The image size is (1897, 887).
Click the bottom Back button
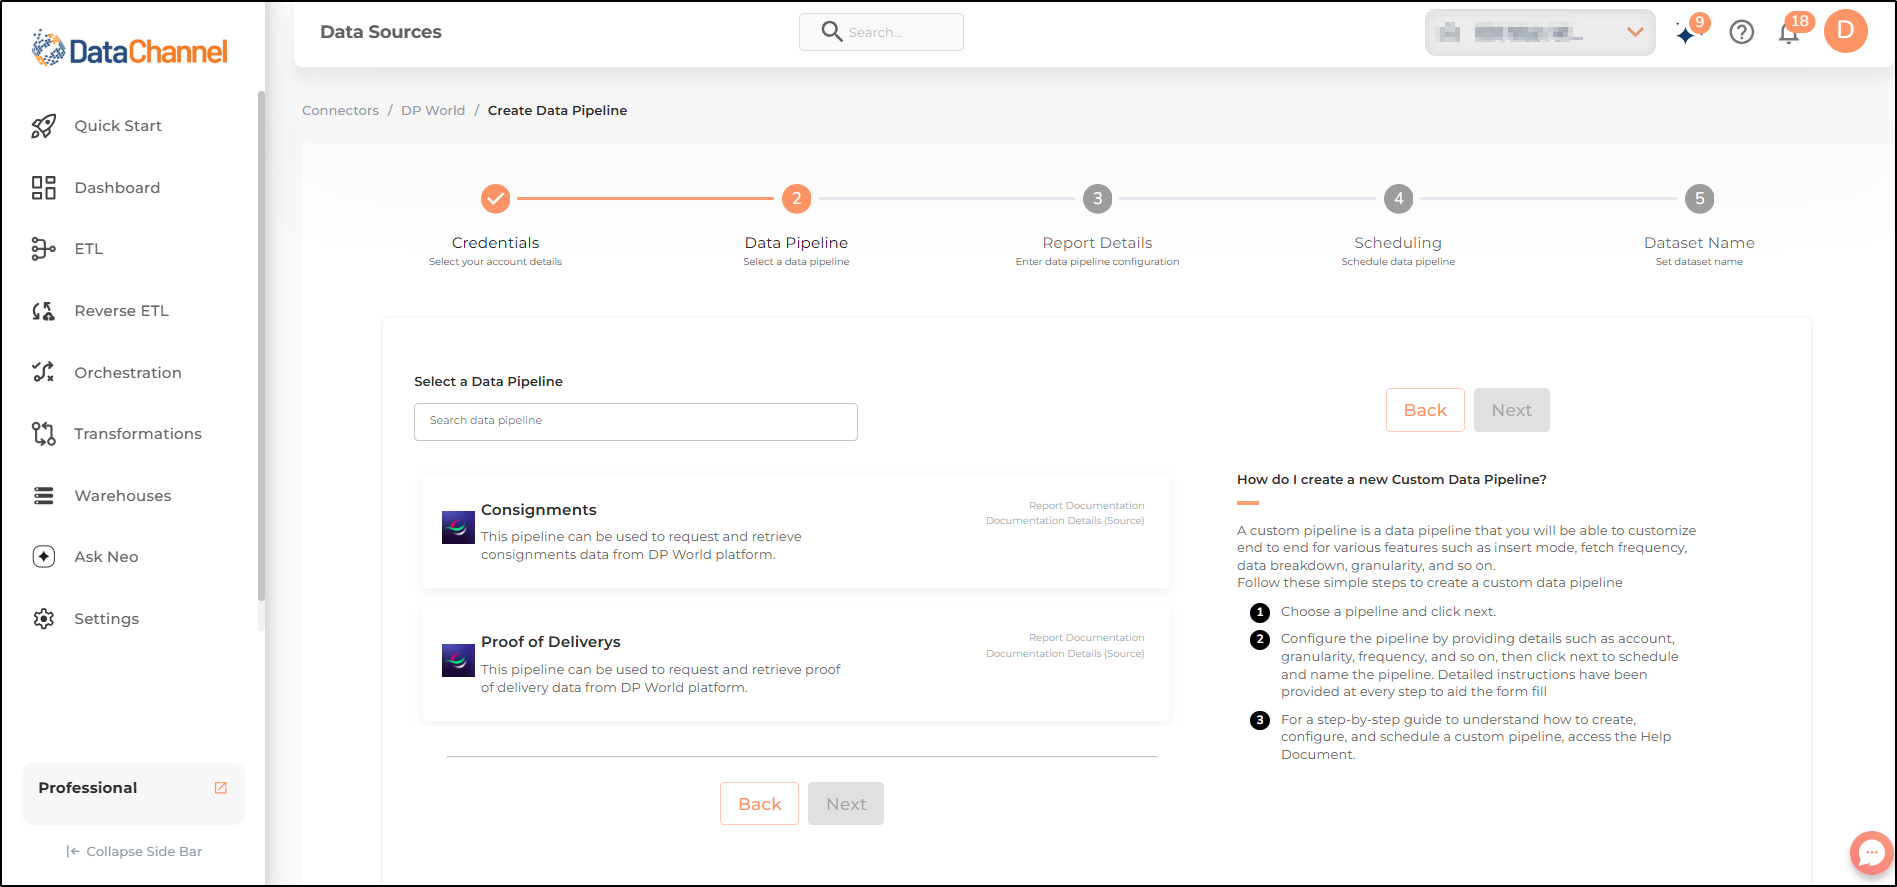click(x=759, y=804)
